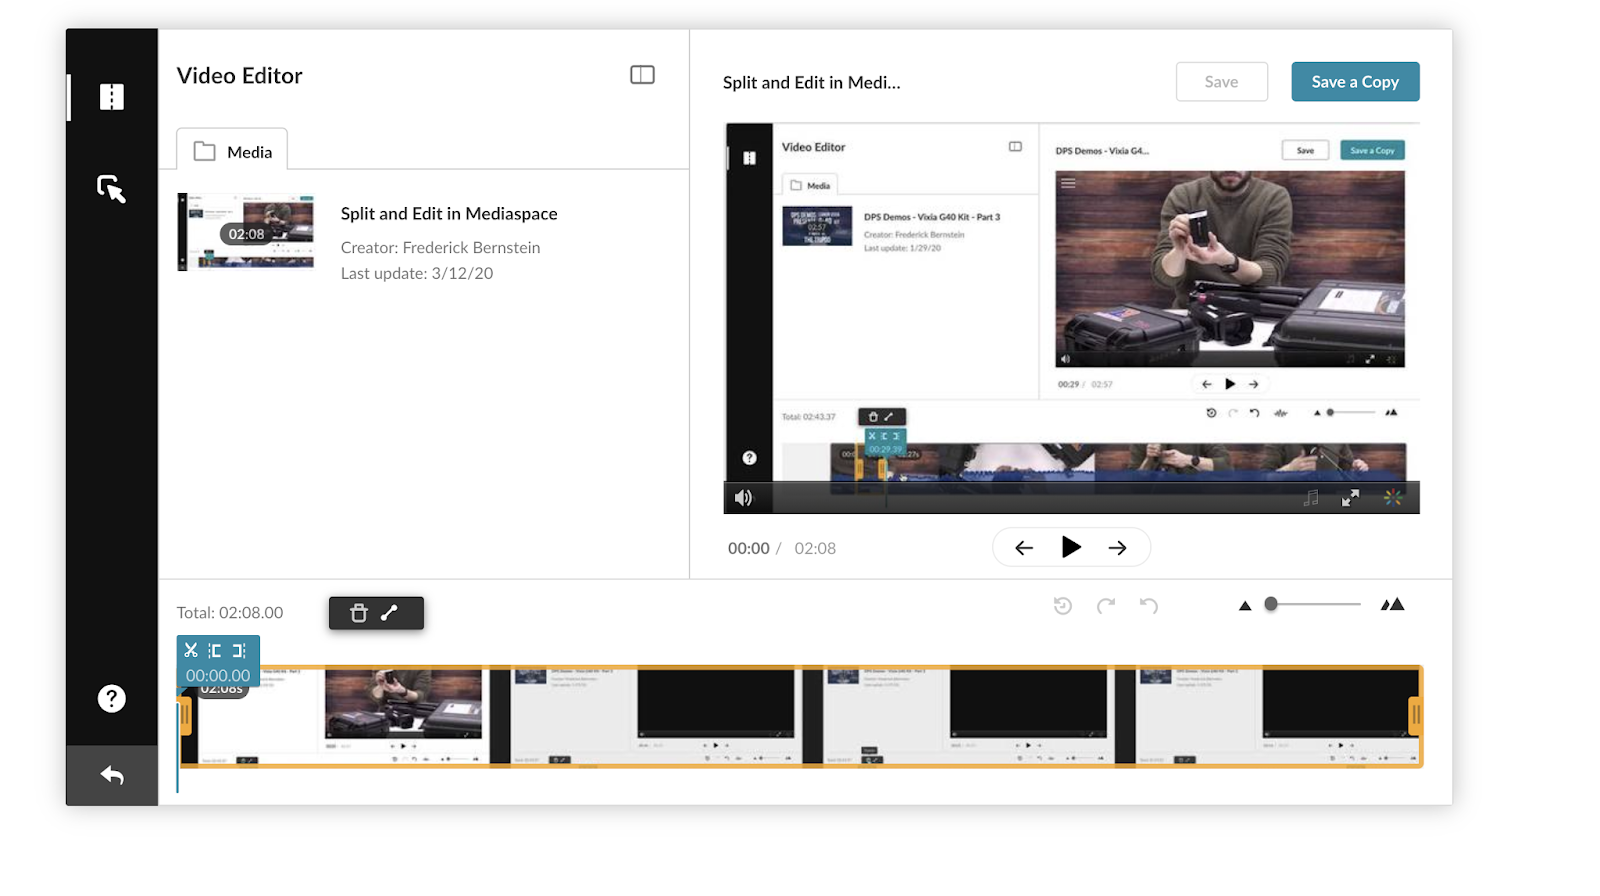Select the Split and Edit in Mediaspace thumbnail

(246, 232)
